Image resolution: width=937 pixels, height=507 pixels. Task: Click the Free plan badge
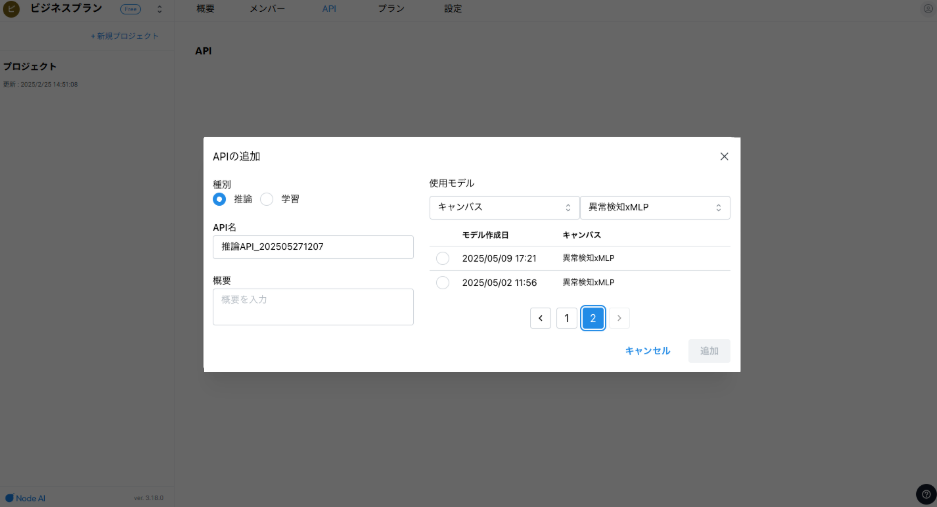131,9
